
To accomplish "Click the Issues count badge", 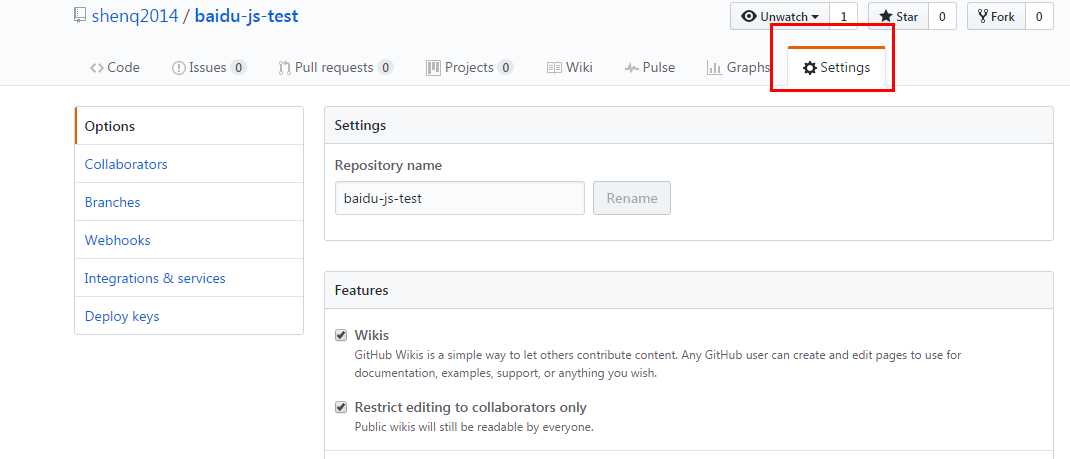I will (x=238, y=68).
